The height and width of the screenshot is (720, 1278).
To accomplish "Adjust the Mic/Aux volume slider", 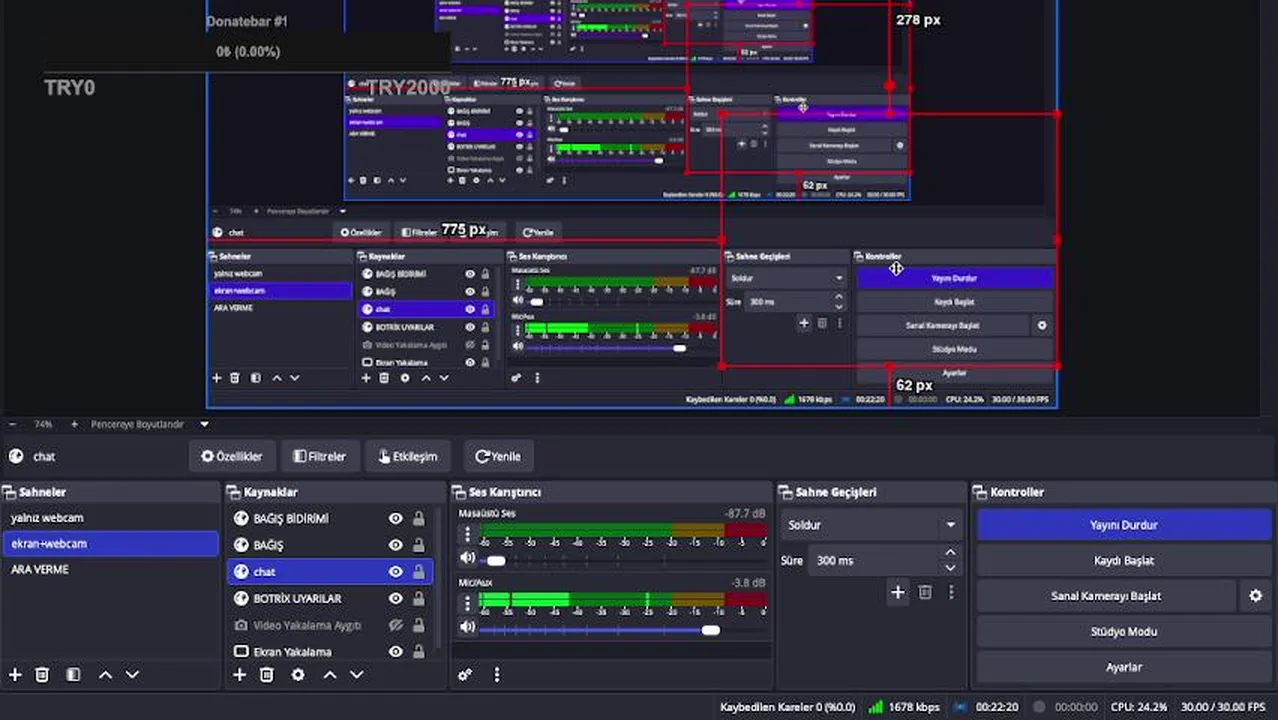I will pyautogui.click(x=624, y=629).
